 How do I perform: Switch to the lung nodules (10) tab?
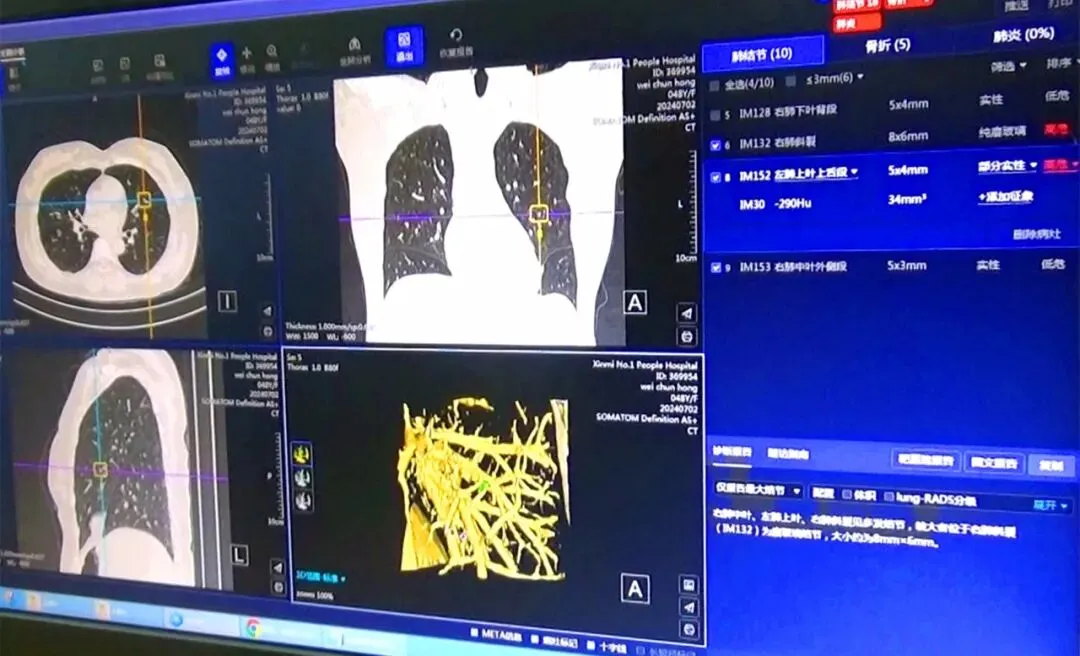pos(762,54)
